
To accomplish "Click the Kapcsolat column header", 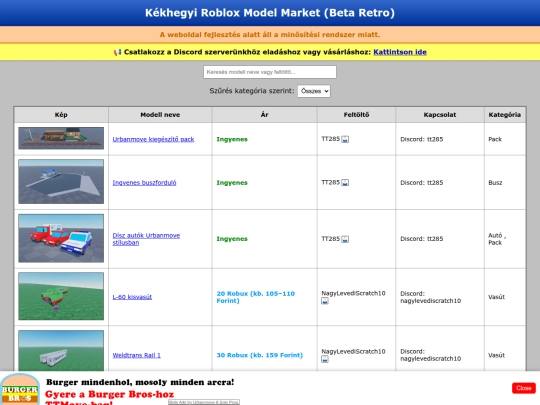I will (x=440, y=115).
